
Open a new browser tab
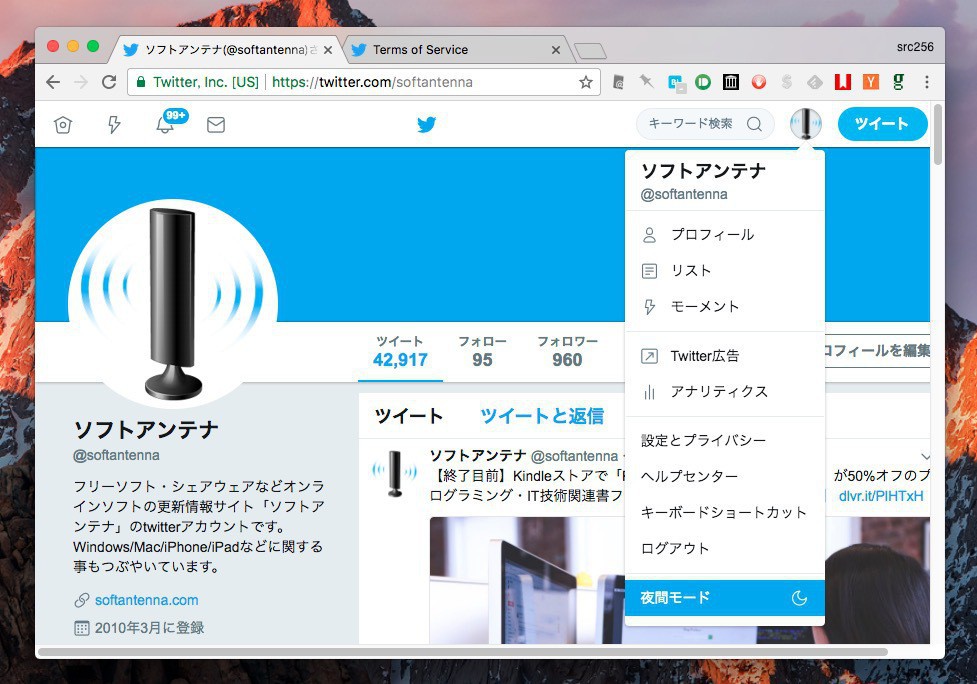(590, 50)
